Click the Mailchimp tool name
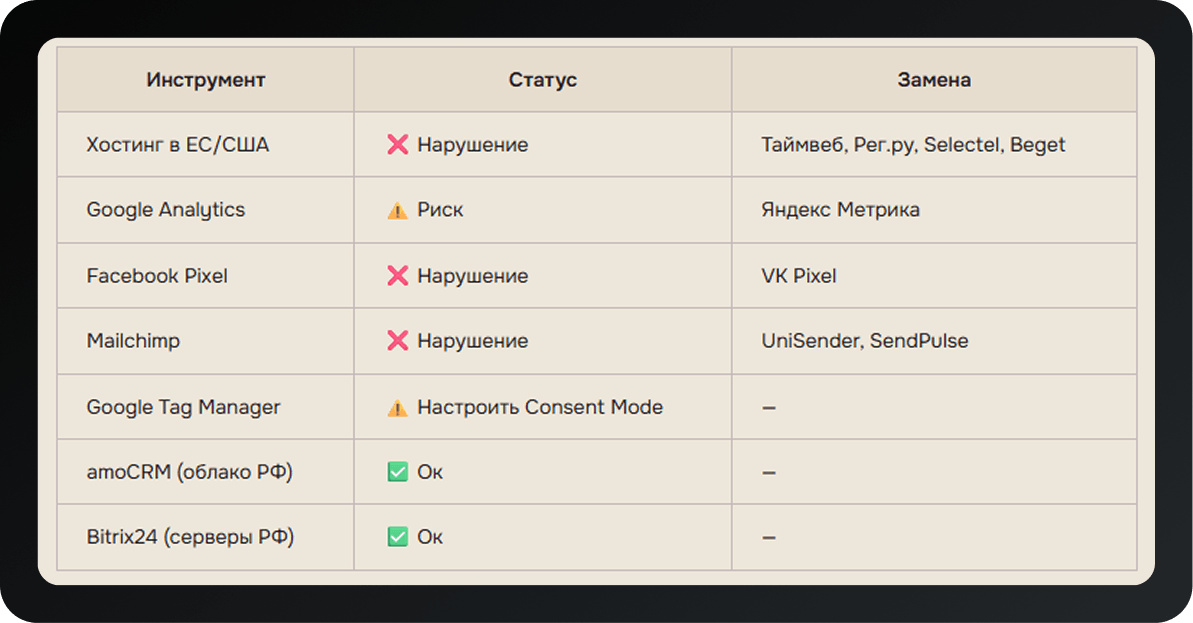1193x623 pixels. point(133,341)
